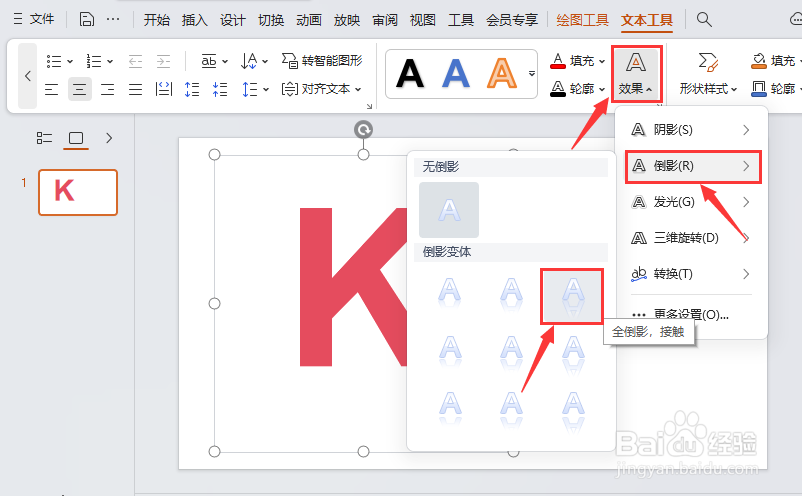Switch to the 绘图工具 tab
This screenshot has height=496, width=802.
[582, 20]
